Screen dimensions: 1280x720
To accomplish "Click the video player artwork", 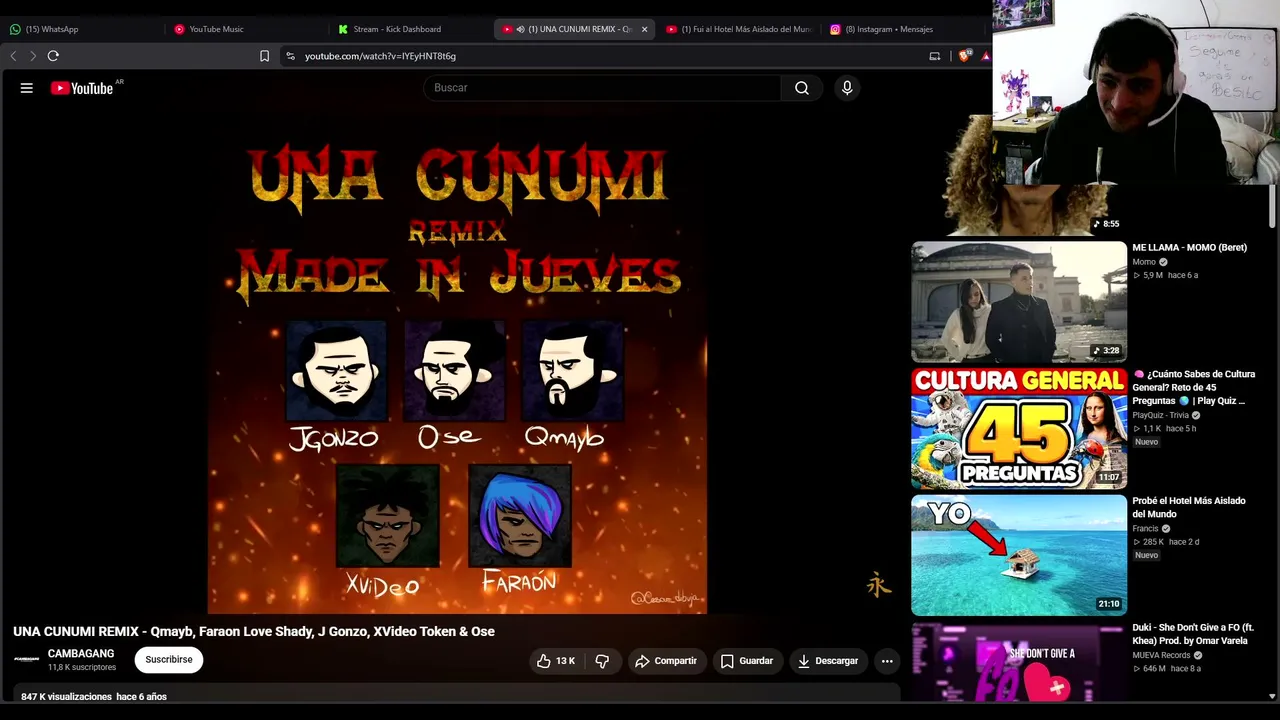I will click(x=457, y=364).
